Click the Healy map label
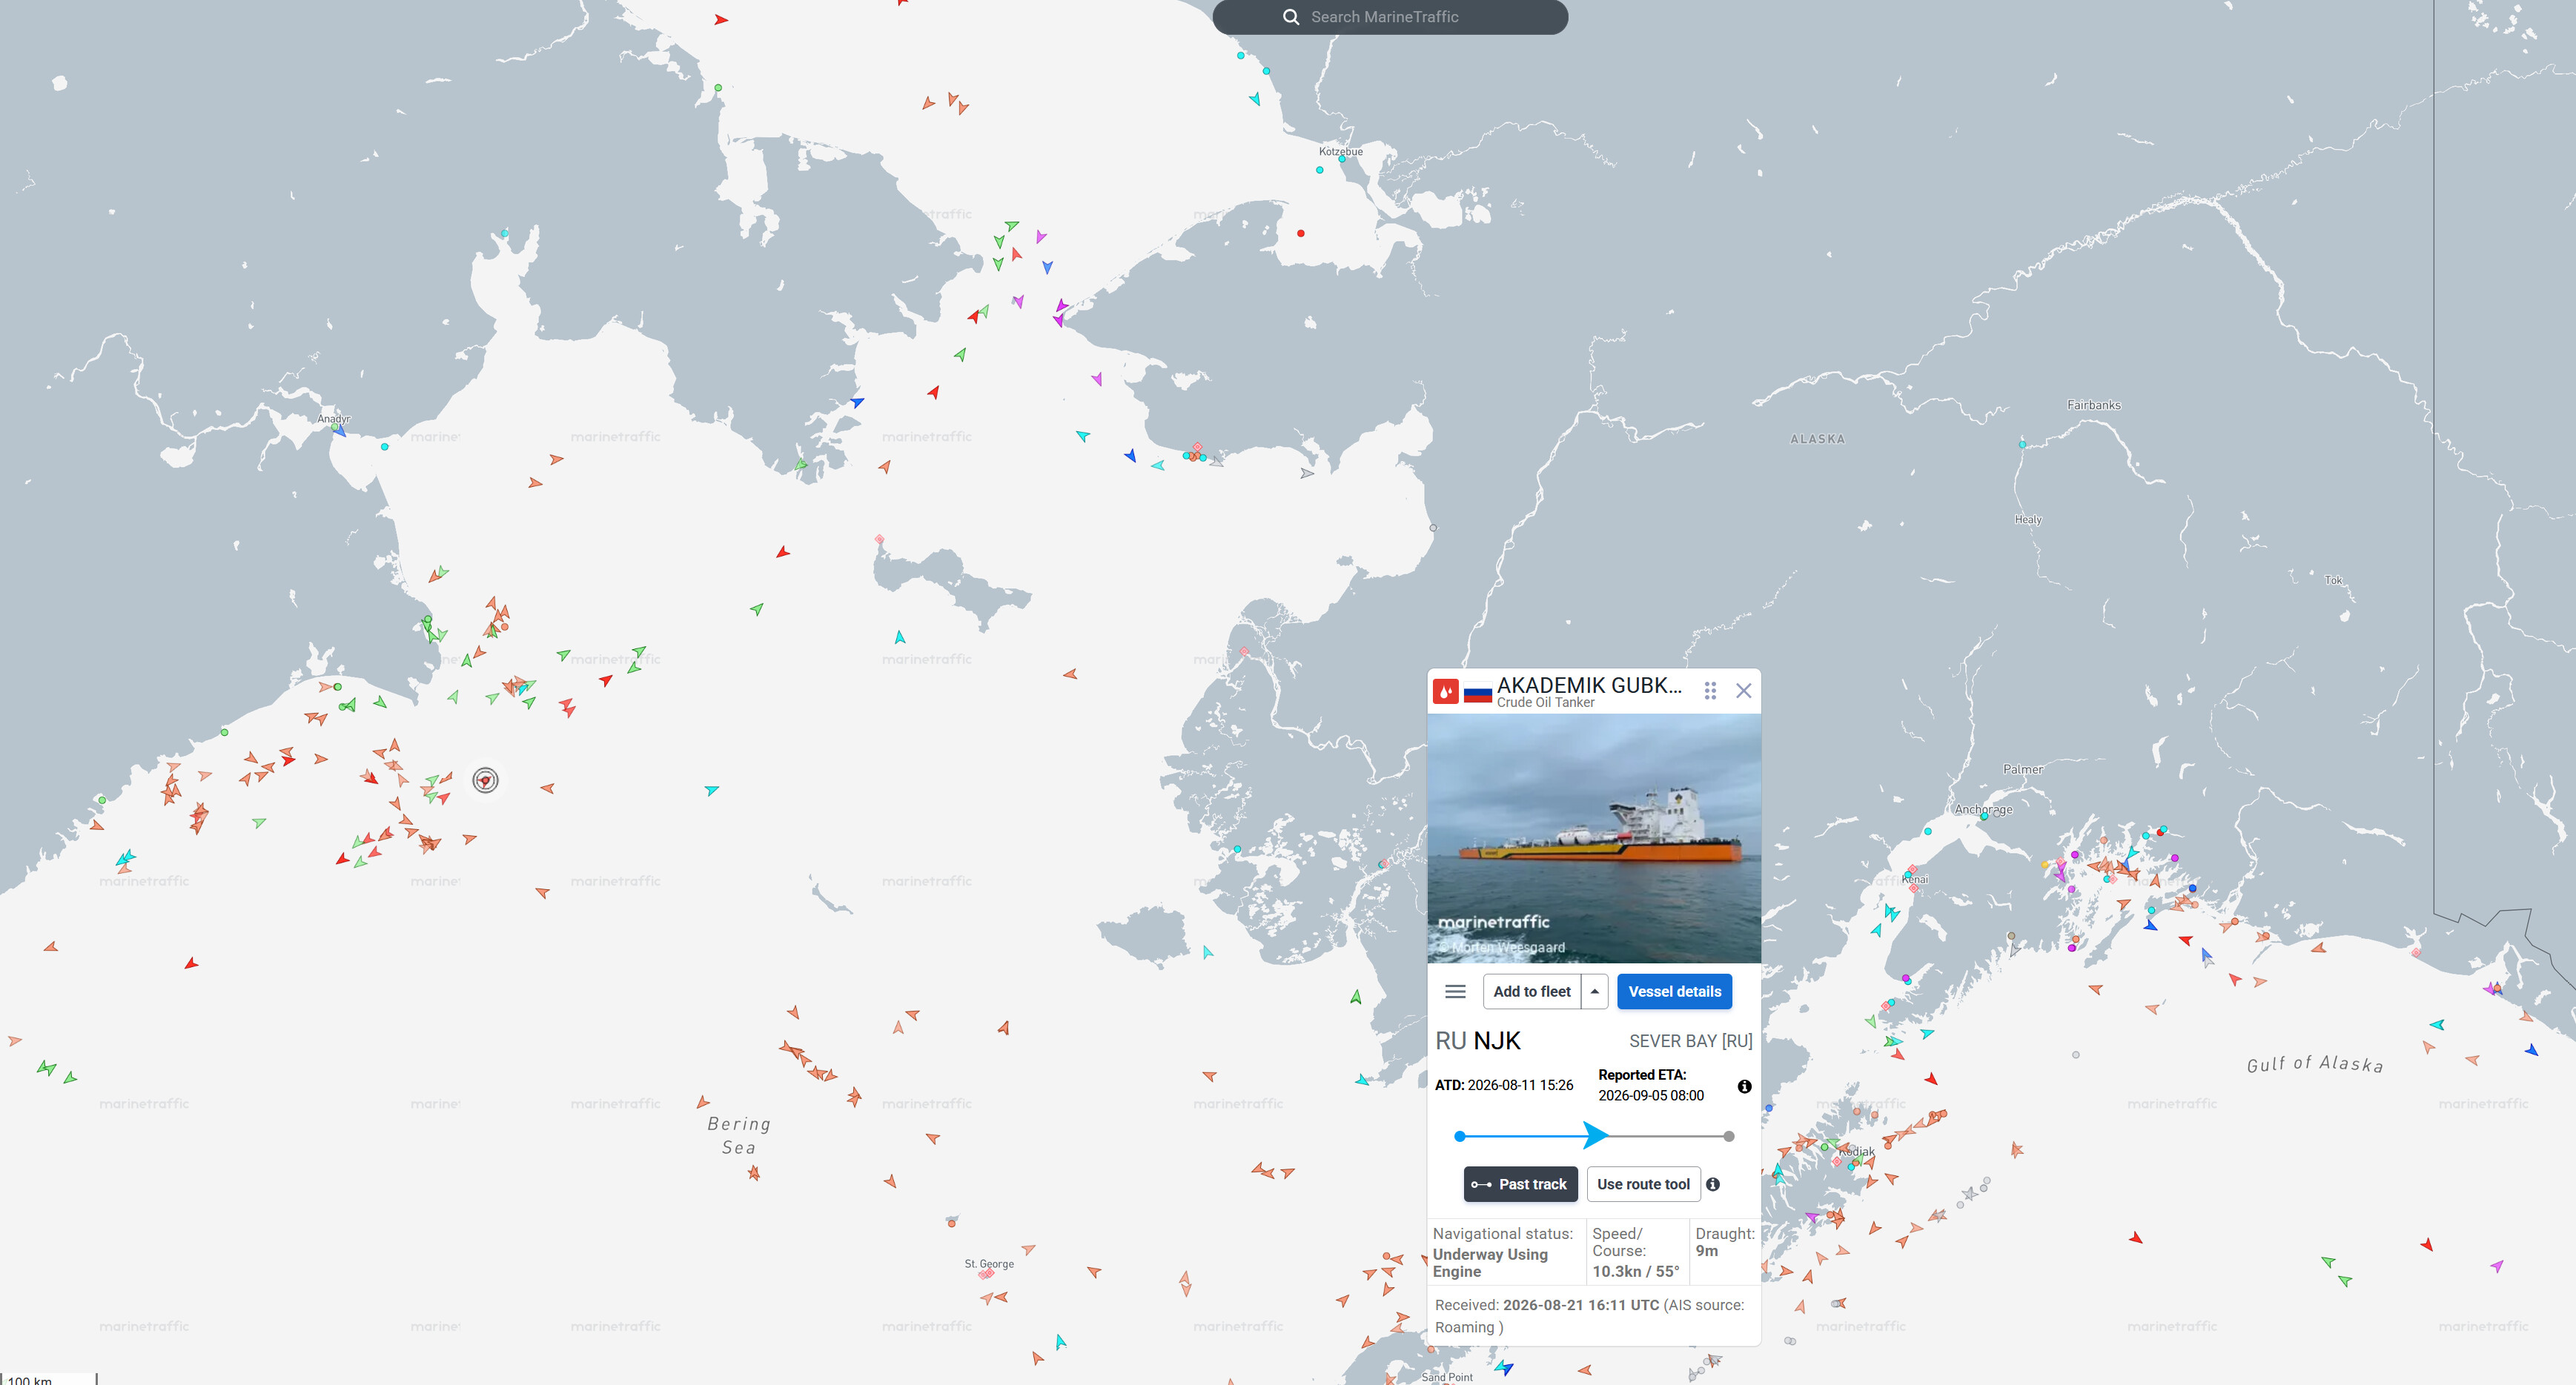 point(2027,520)
